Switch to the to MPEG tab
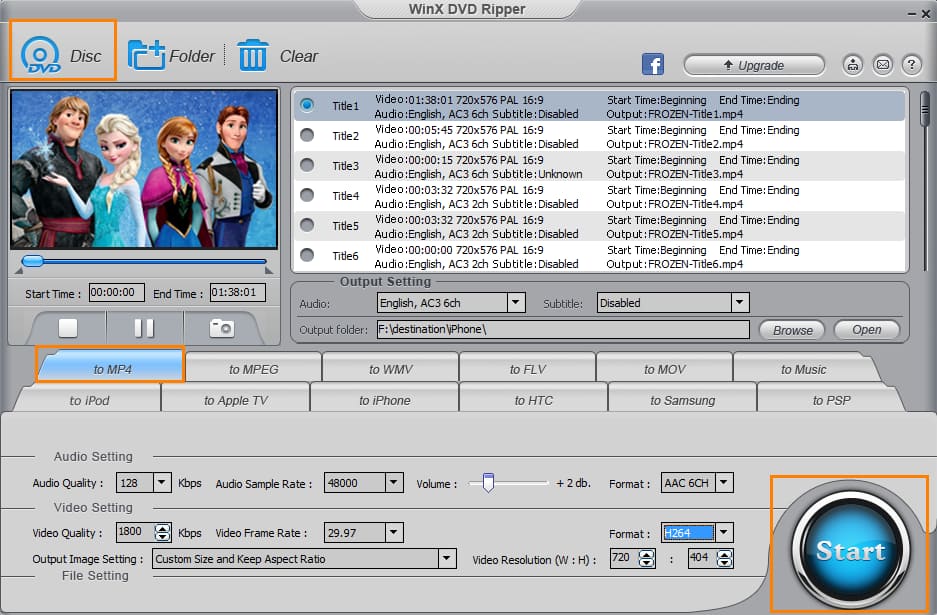937x615 pixels. (x=253, y=369)
